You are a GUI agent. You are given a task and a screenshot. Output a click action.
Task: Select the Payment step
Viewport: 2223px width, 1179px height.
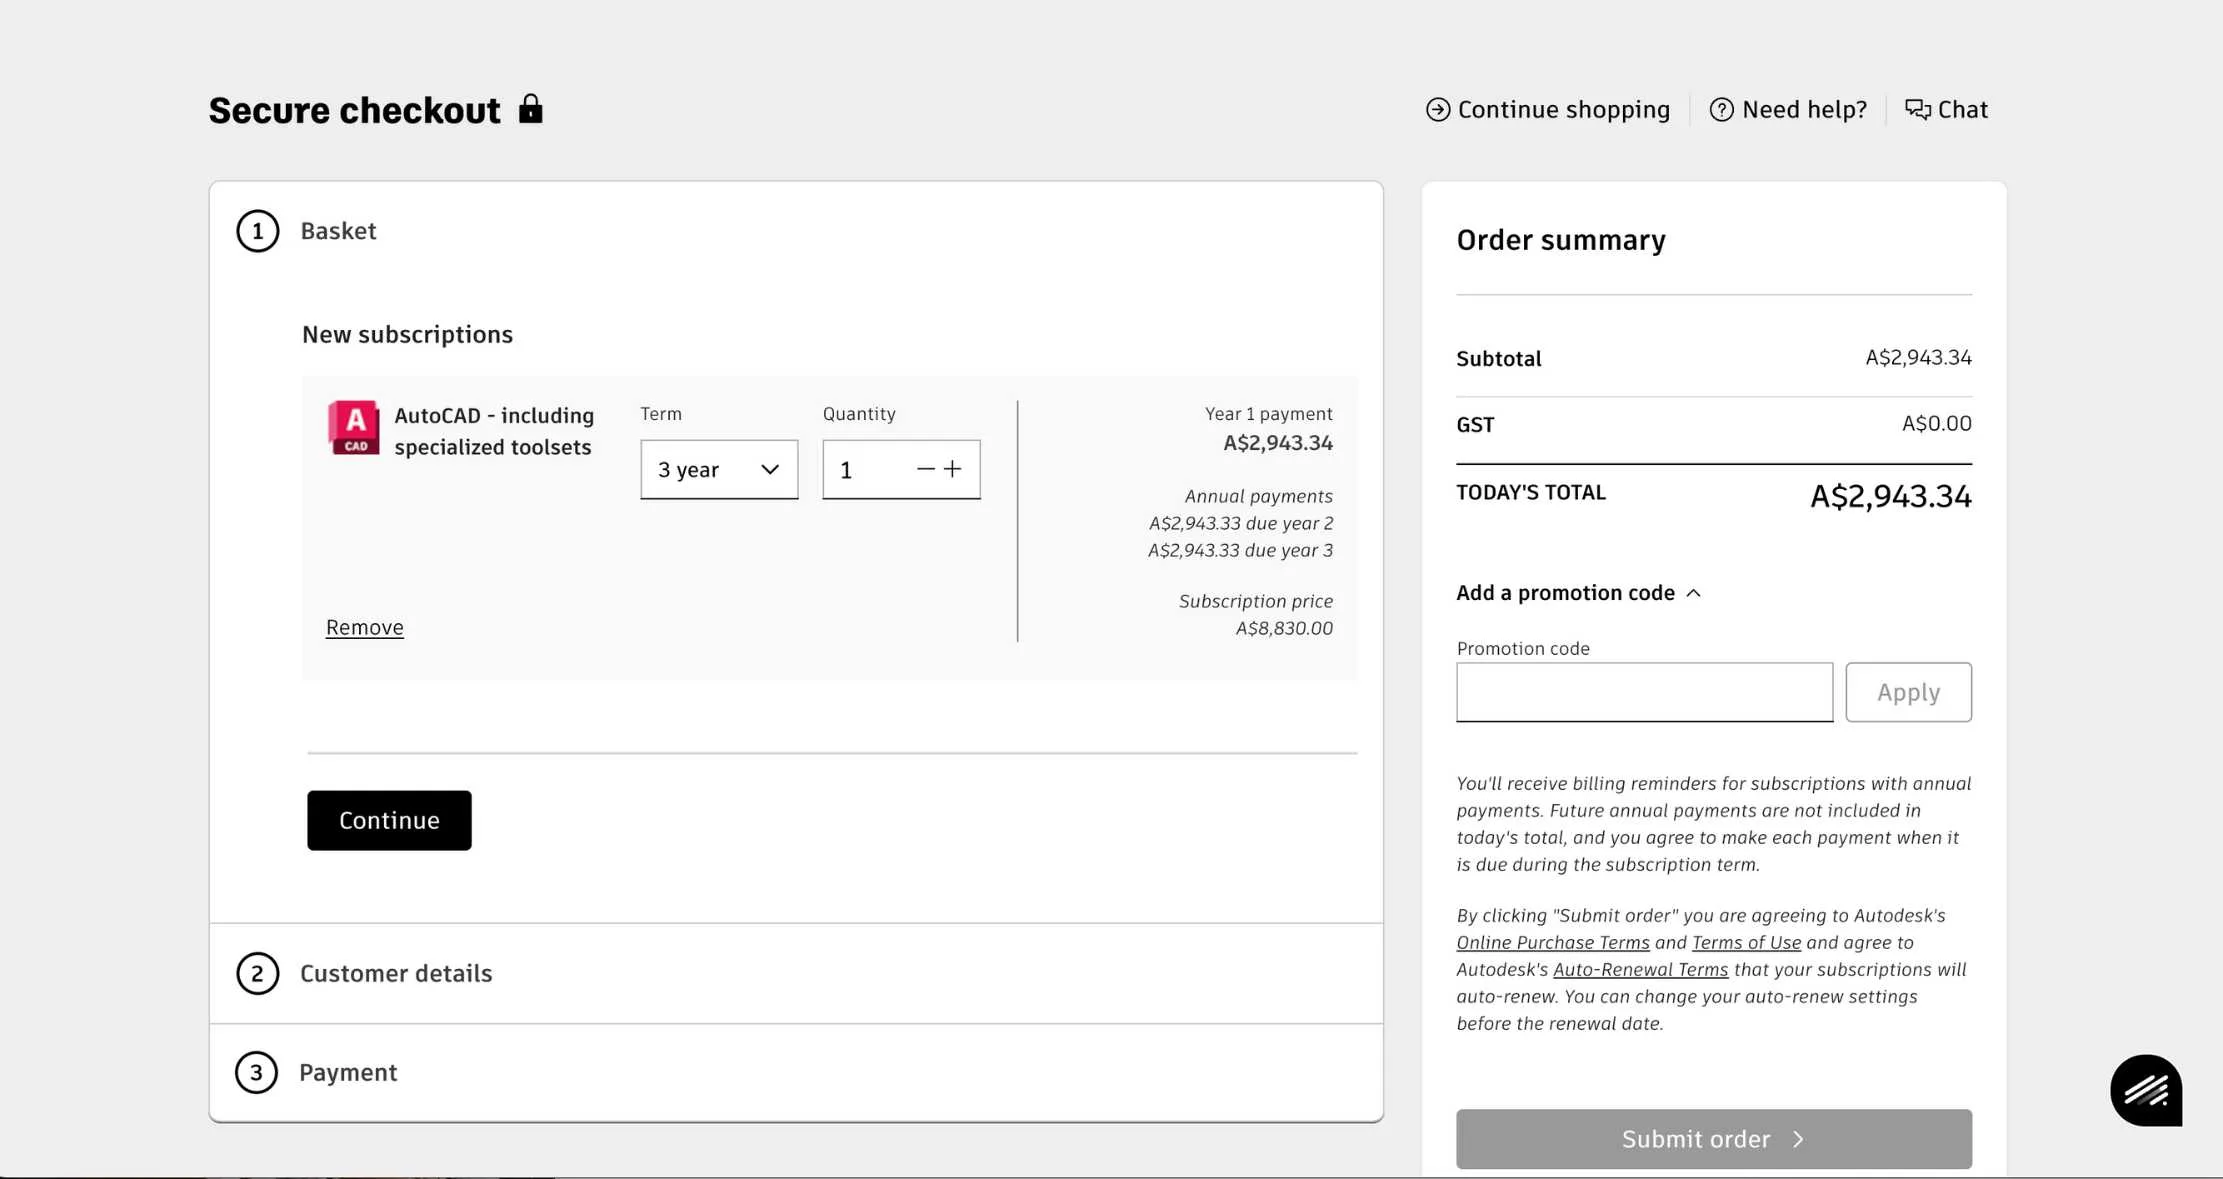(348, 1071)
